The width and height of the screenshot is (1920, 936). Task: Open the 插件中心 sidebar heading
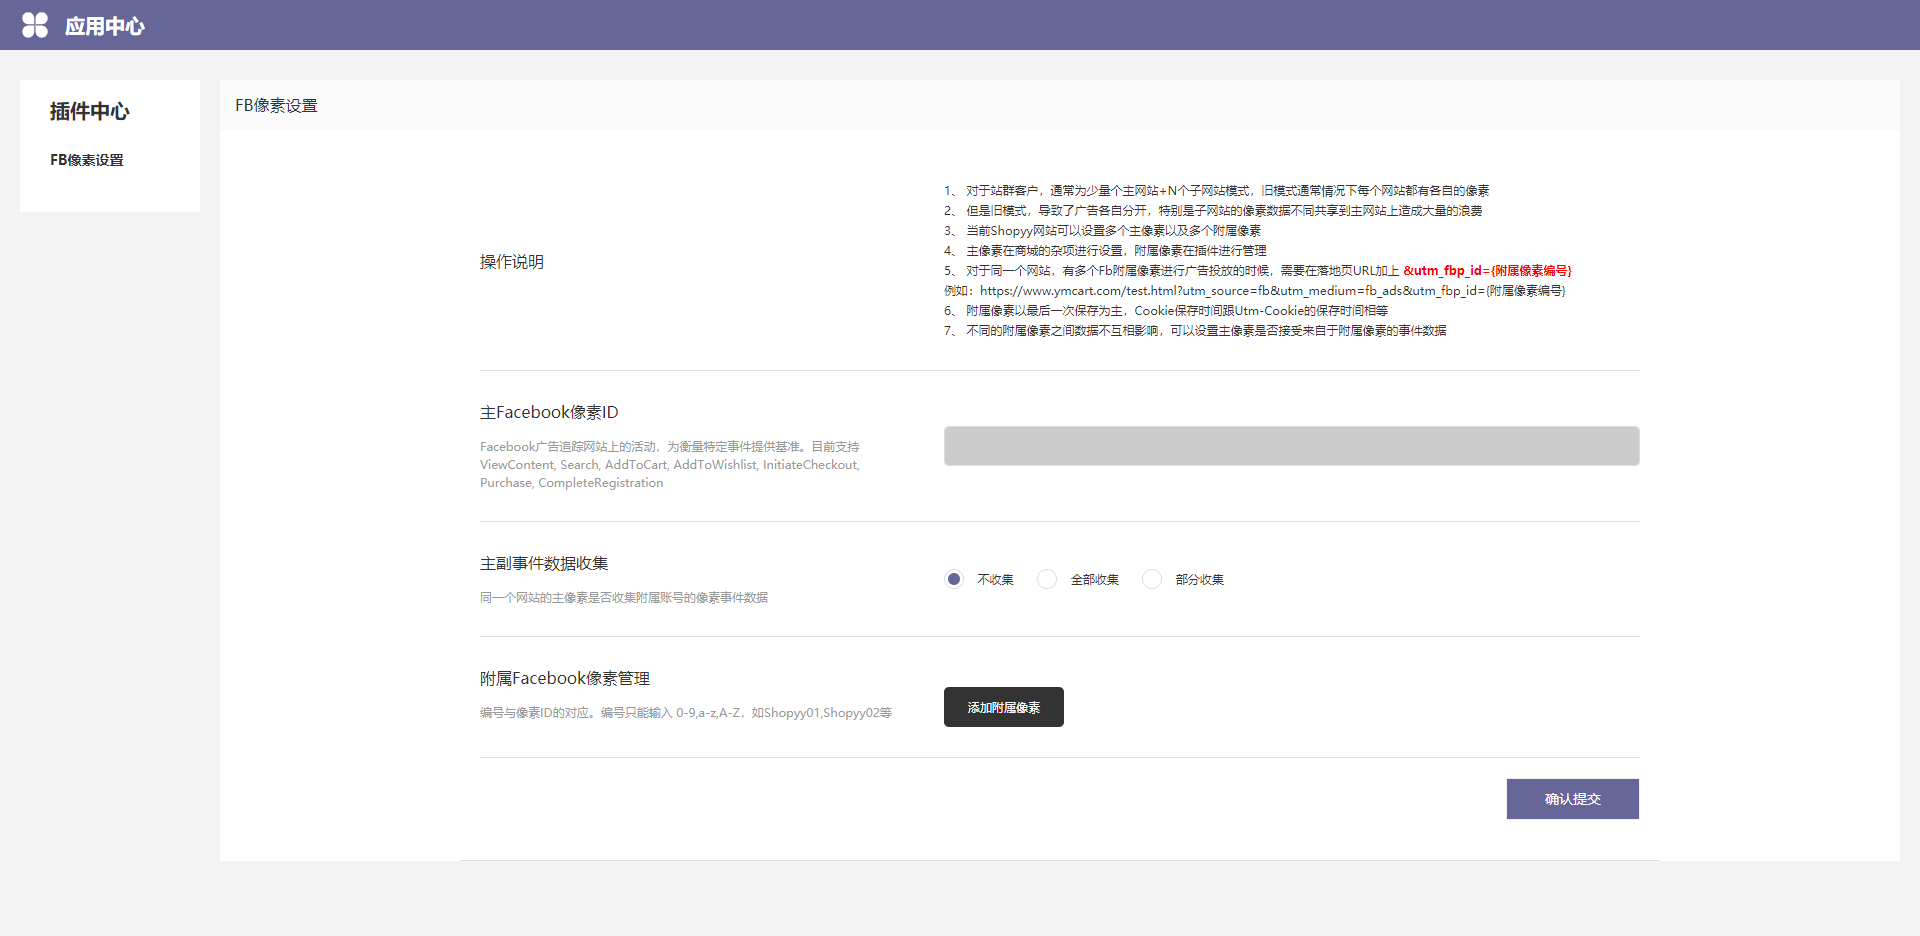pyautogui.click(x=90, y=111)
